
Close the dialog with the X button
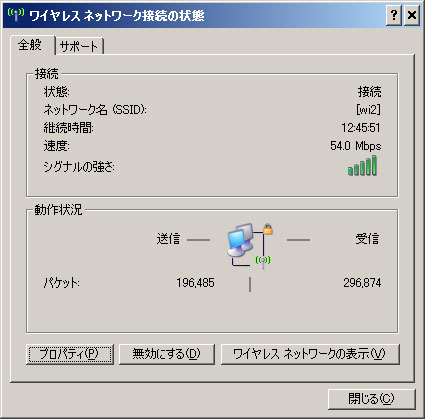point(412,15)
